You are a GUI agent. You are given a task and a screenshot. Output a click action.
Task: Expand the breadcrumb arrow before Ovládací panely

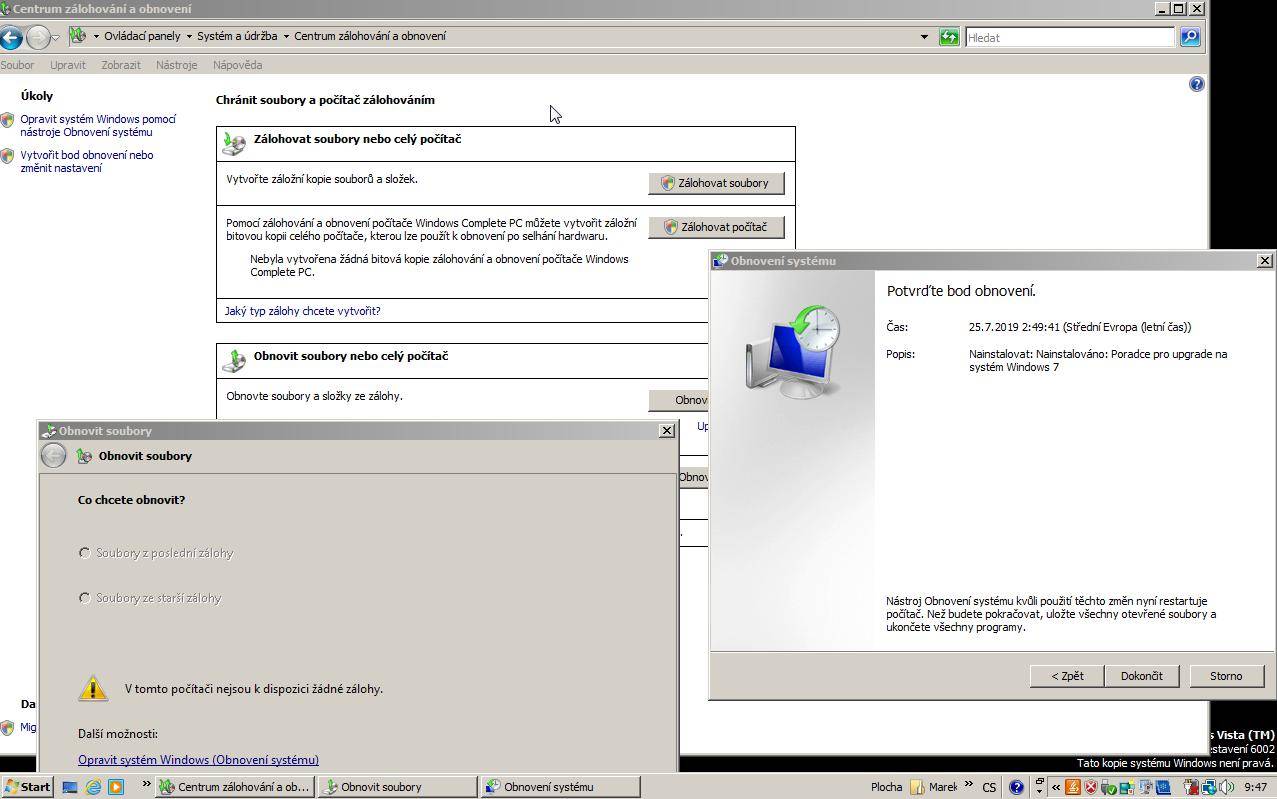(96, 36)
